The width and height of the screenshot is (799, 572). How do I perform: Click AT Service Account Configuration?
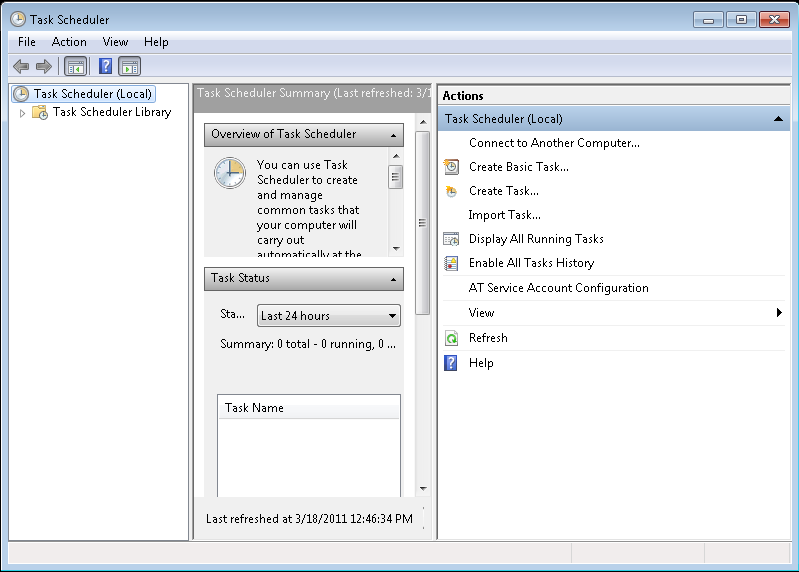pyautogui.click(x=558, y=288)
